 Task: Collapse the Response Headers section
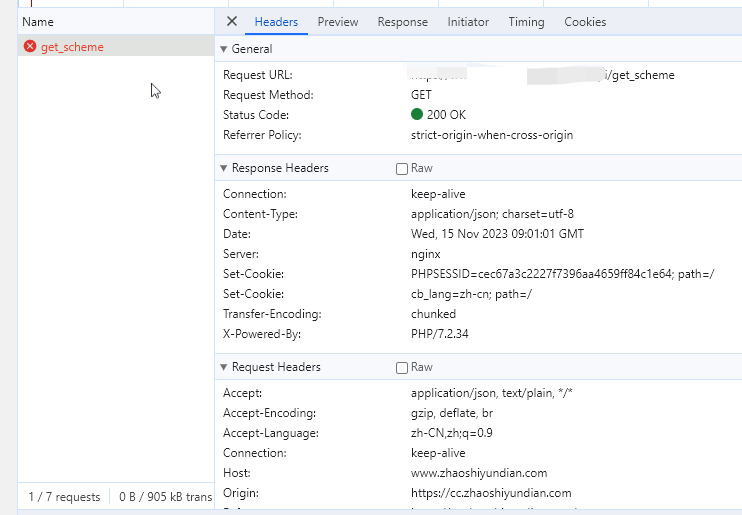click(x=224, y=168)
